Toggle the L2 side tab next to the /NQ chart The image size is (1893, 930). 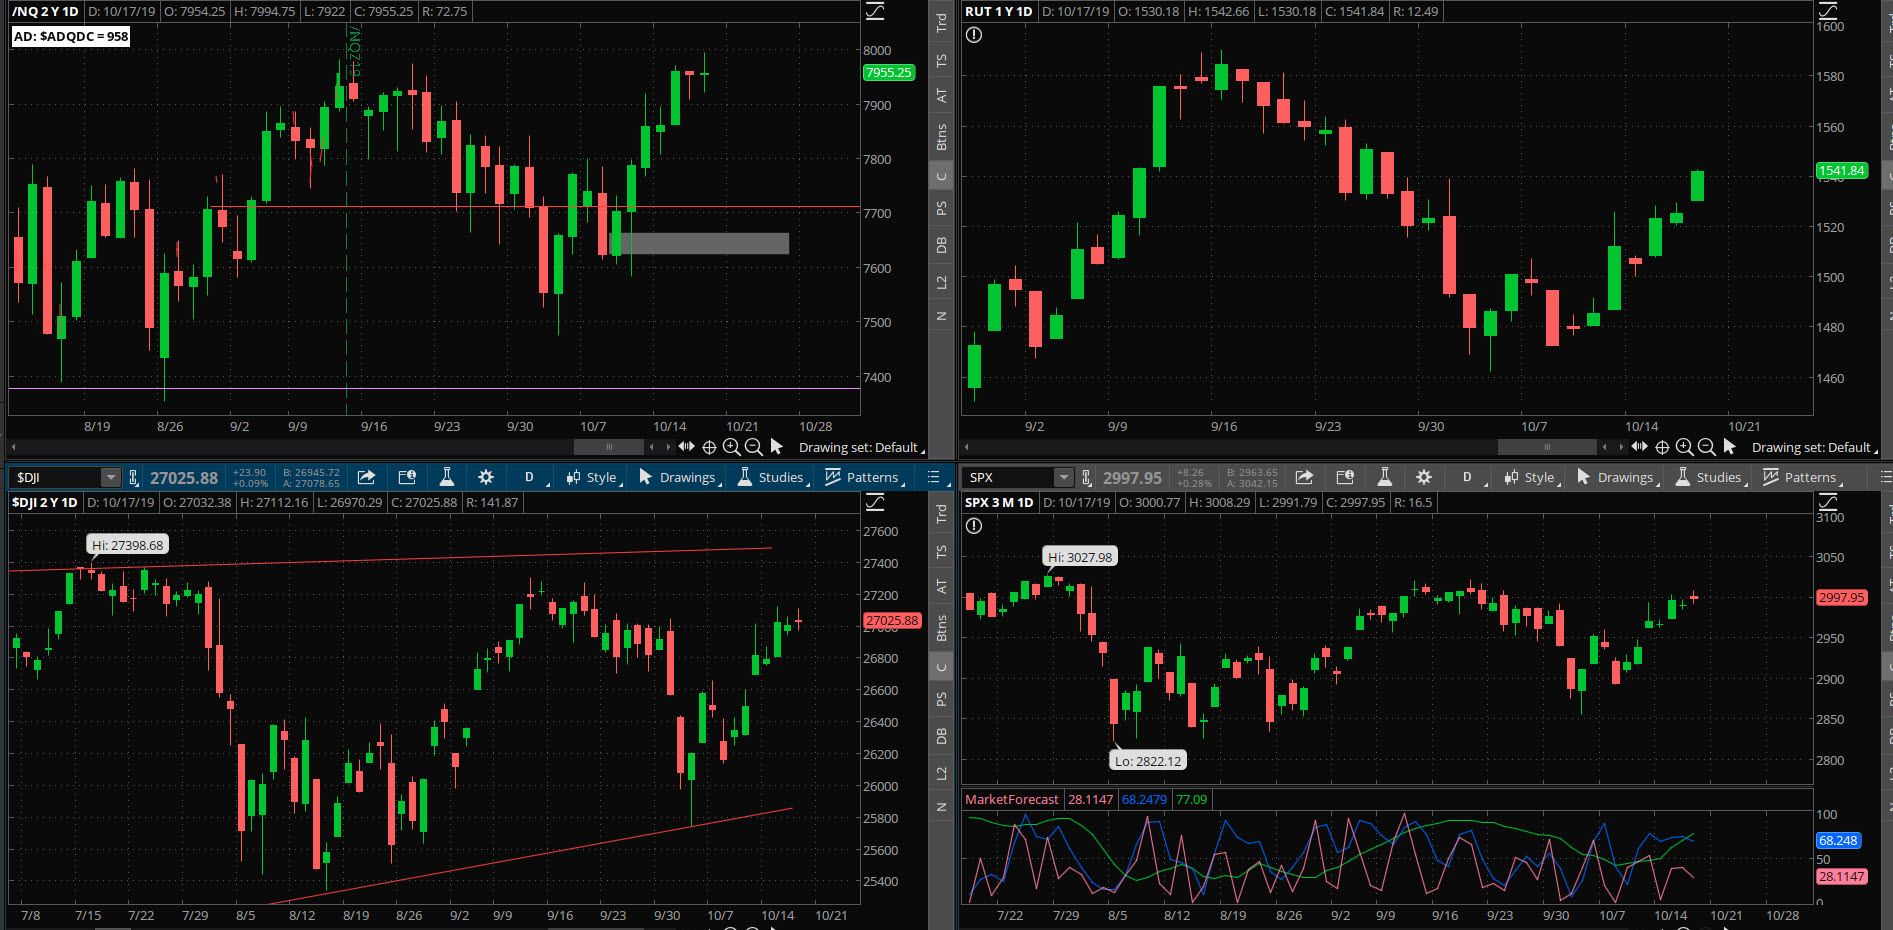941,283
